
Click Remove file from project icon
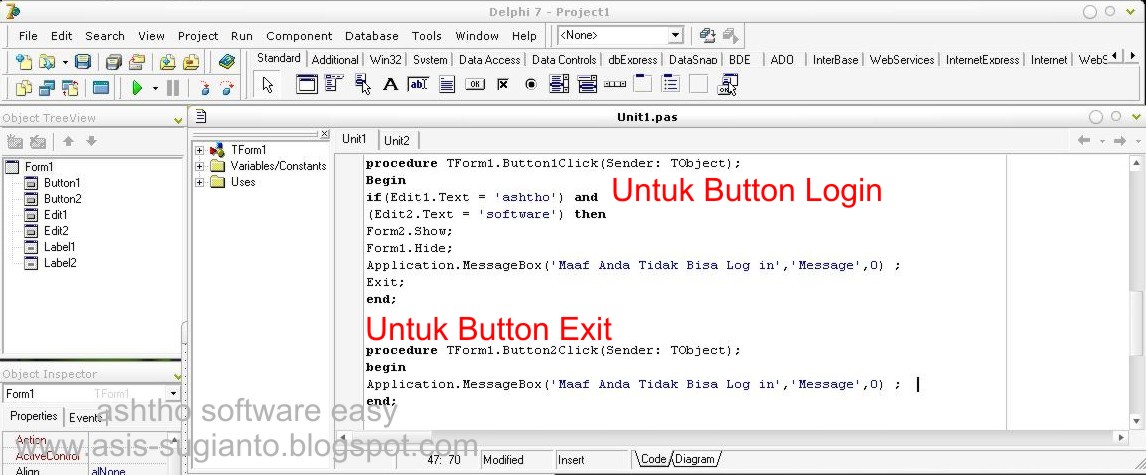point(191,61)
